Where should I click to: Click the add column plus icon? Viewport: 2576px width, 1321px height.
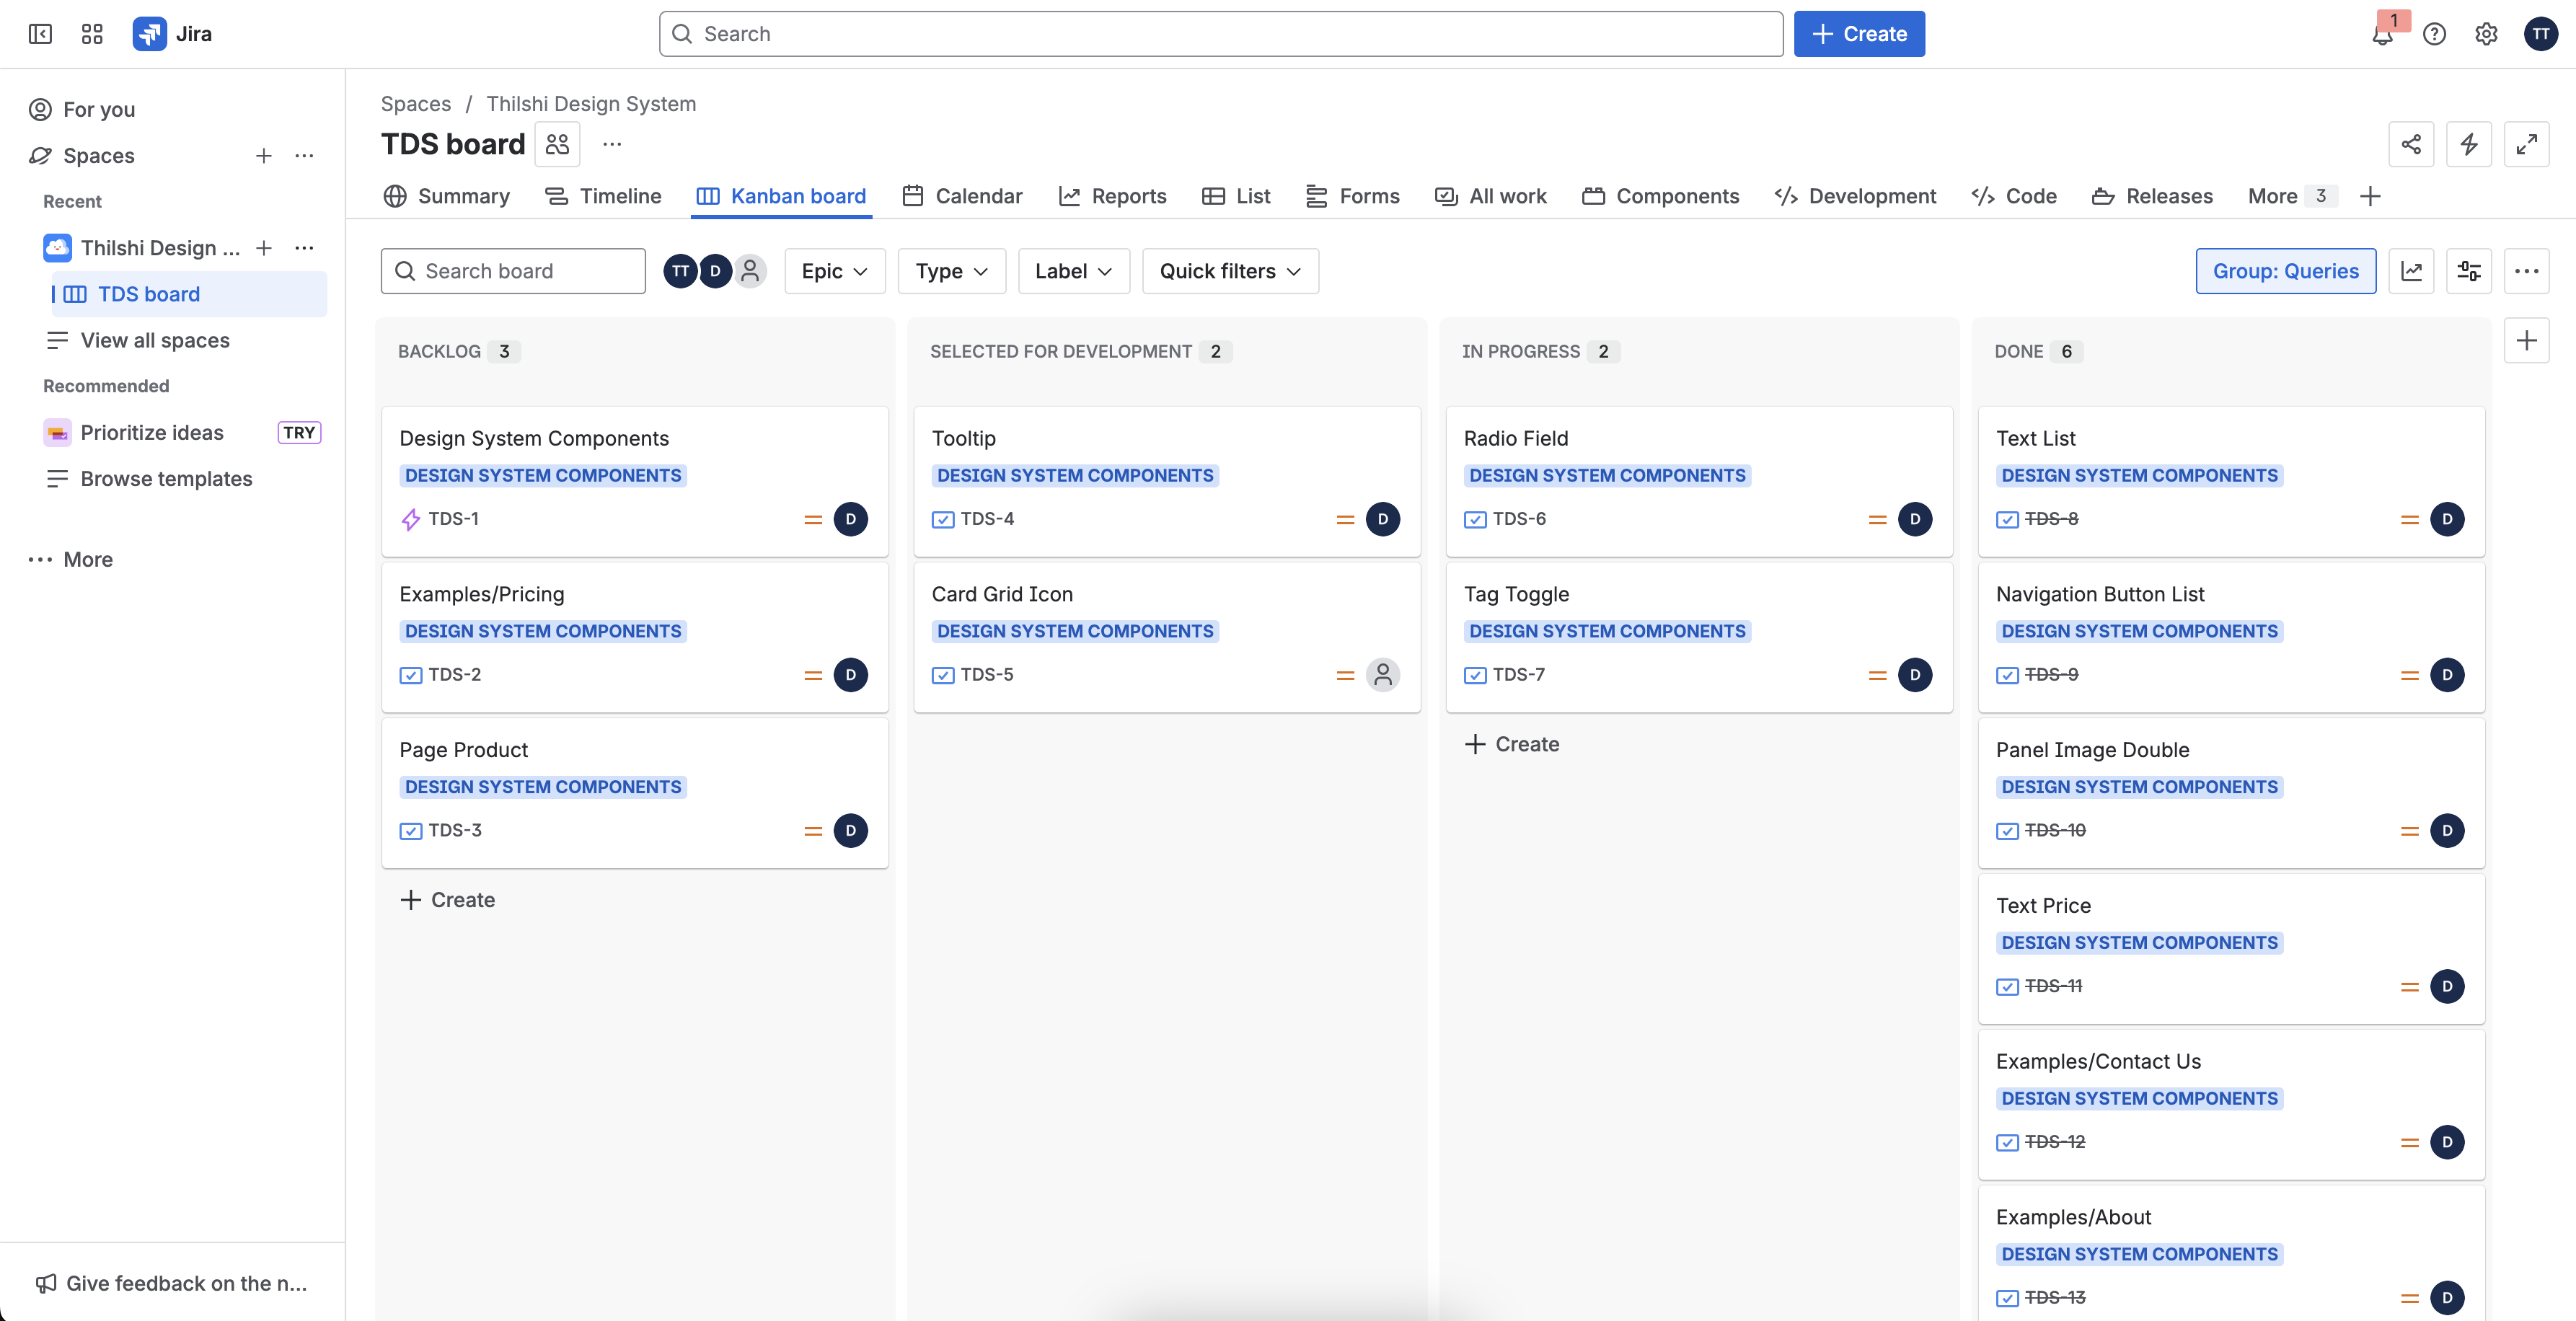coord(2526,341)
